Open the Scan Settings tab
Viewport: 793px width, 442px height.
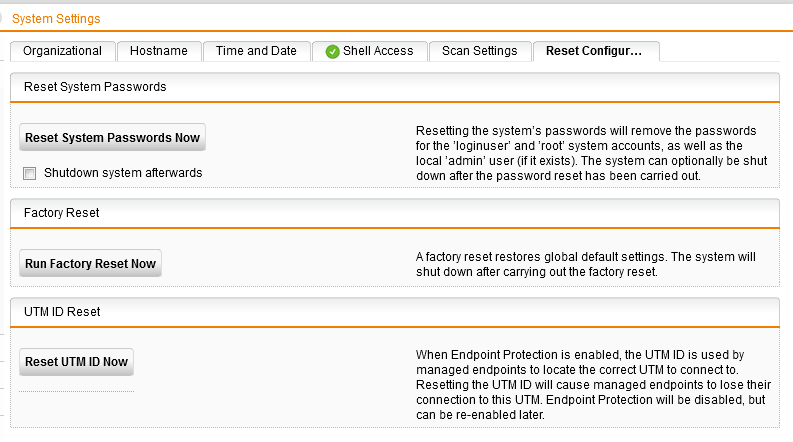tap(479, 51)
